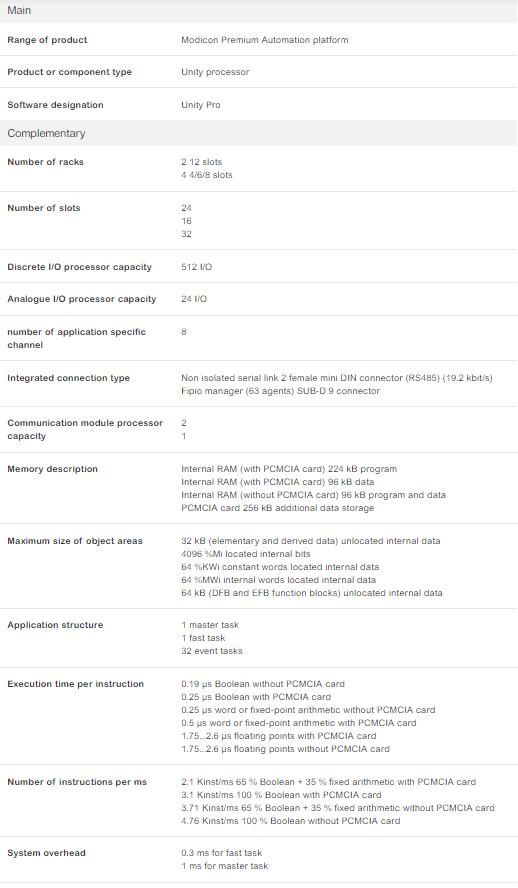
Task: Select the Software designation label
Action: tap(55, 105)
